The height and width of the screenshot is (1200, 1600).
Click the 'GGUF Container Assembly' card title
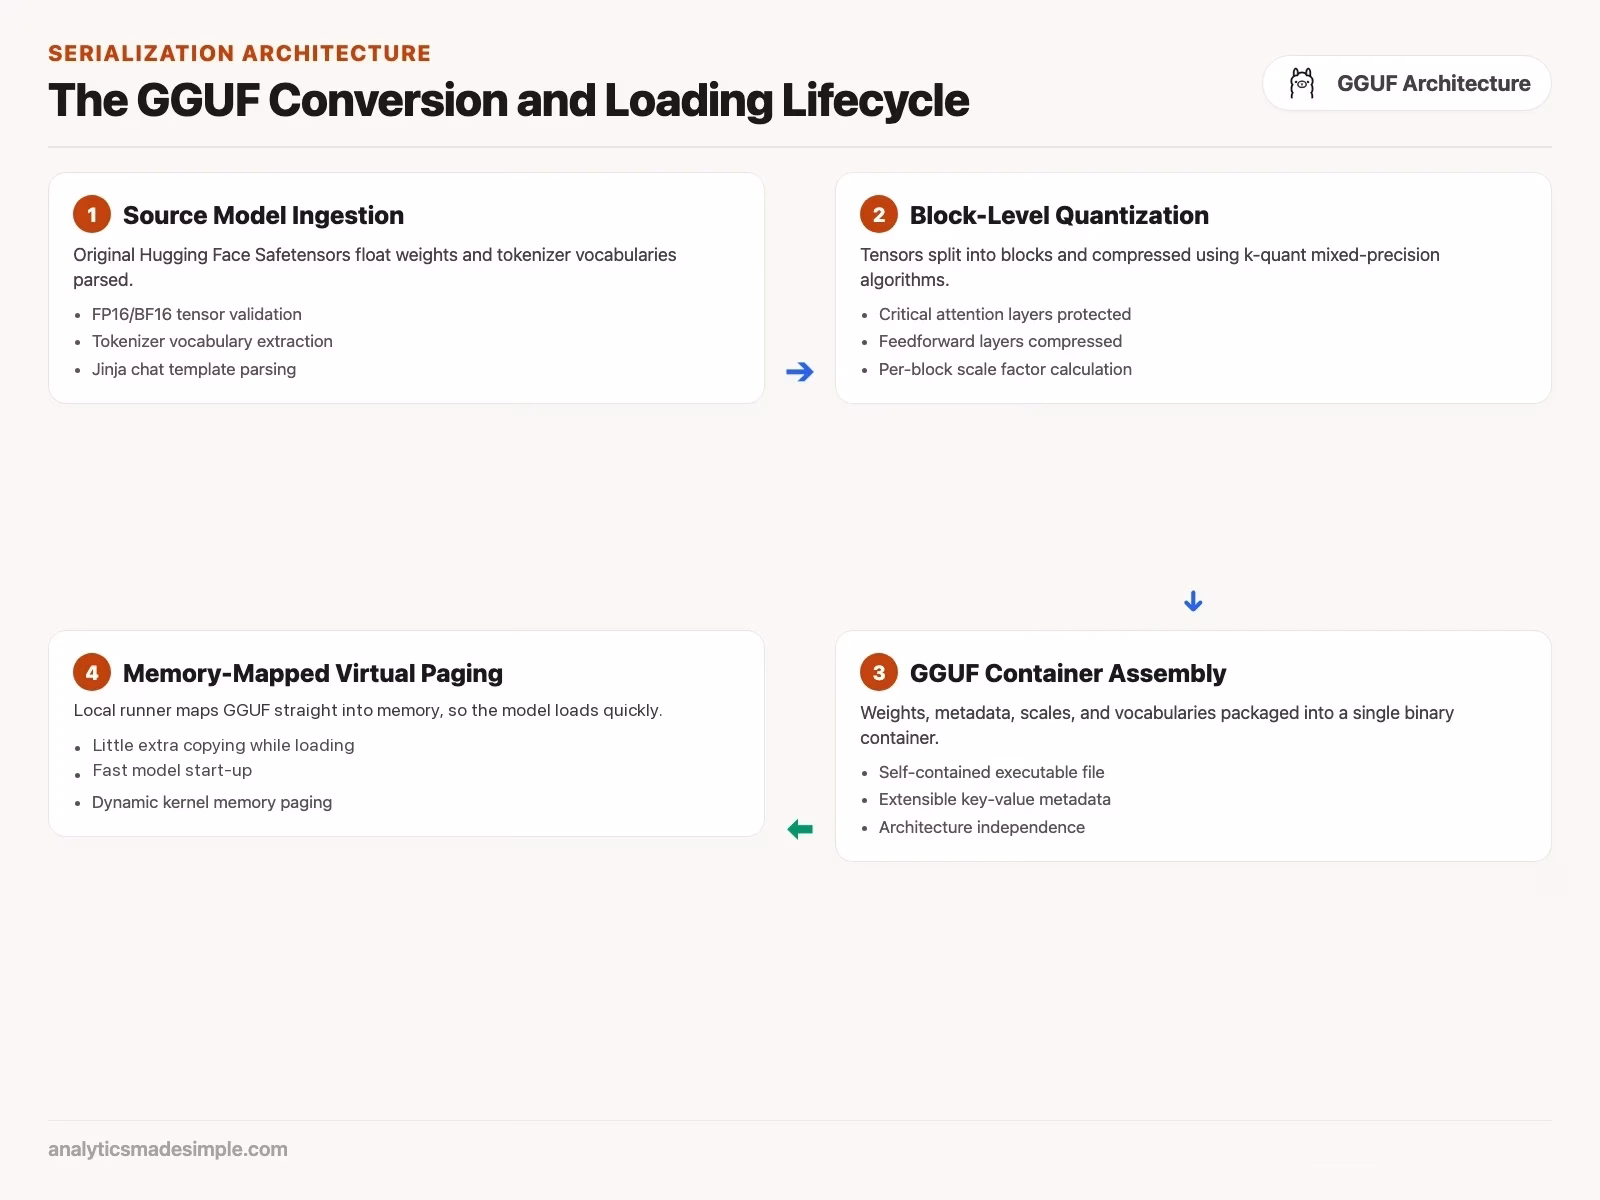[1067, 673]
